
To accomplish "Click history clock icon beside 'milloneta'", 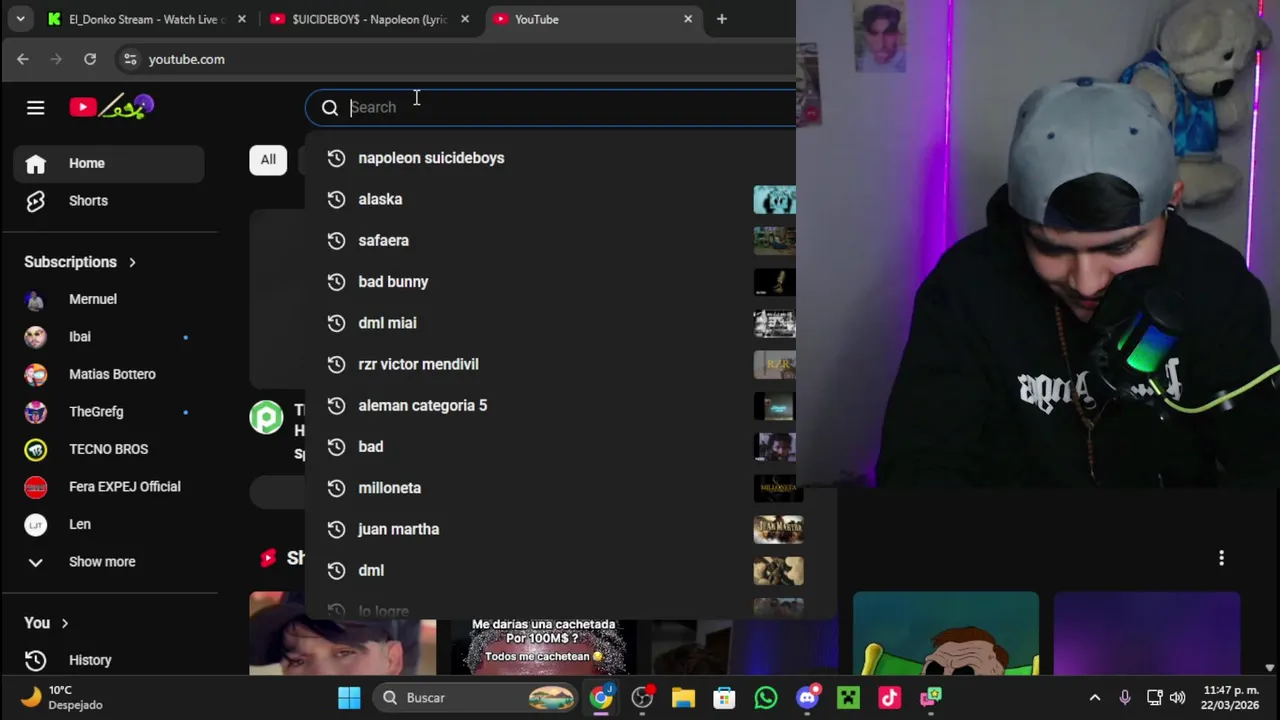I will click(x=336, y=488).
